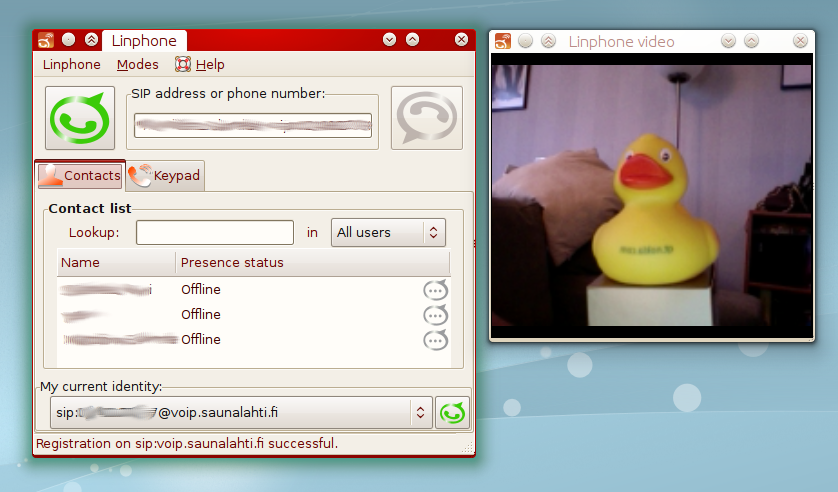This screenshot has width=838, height=492.
Task: Click the third row's Offline status
Action: pyautogui.click(x=201, y=340)
